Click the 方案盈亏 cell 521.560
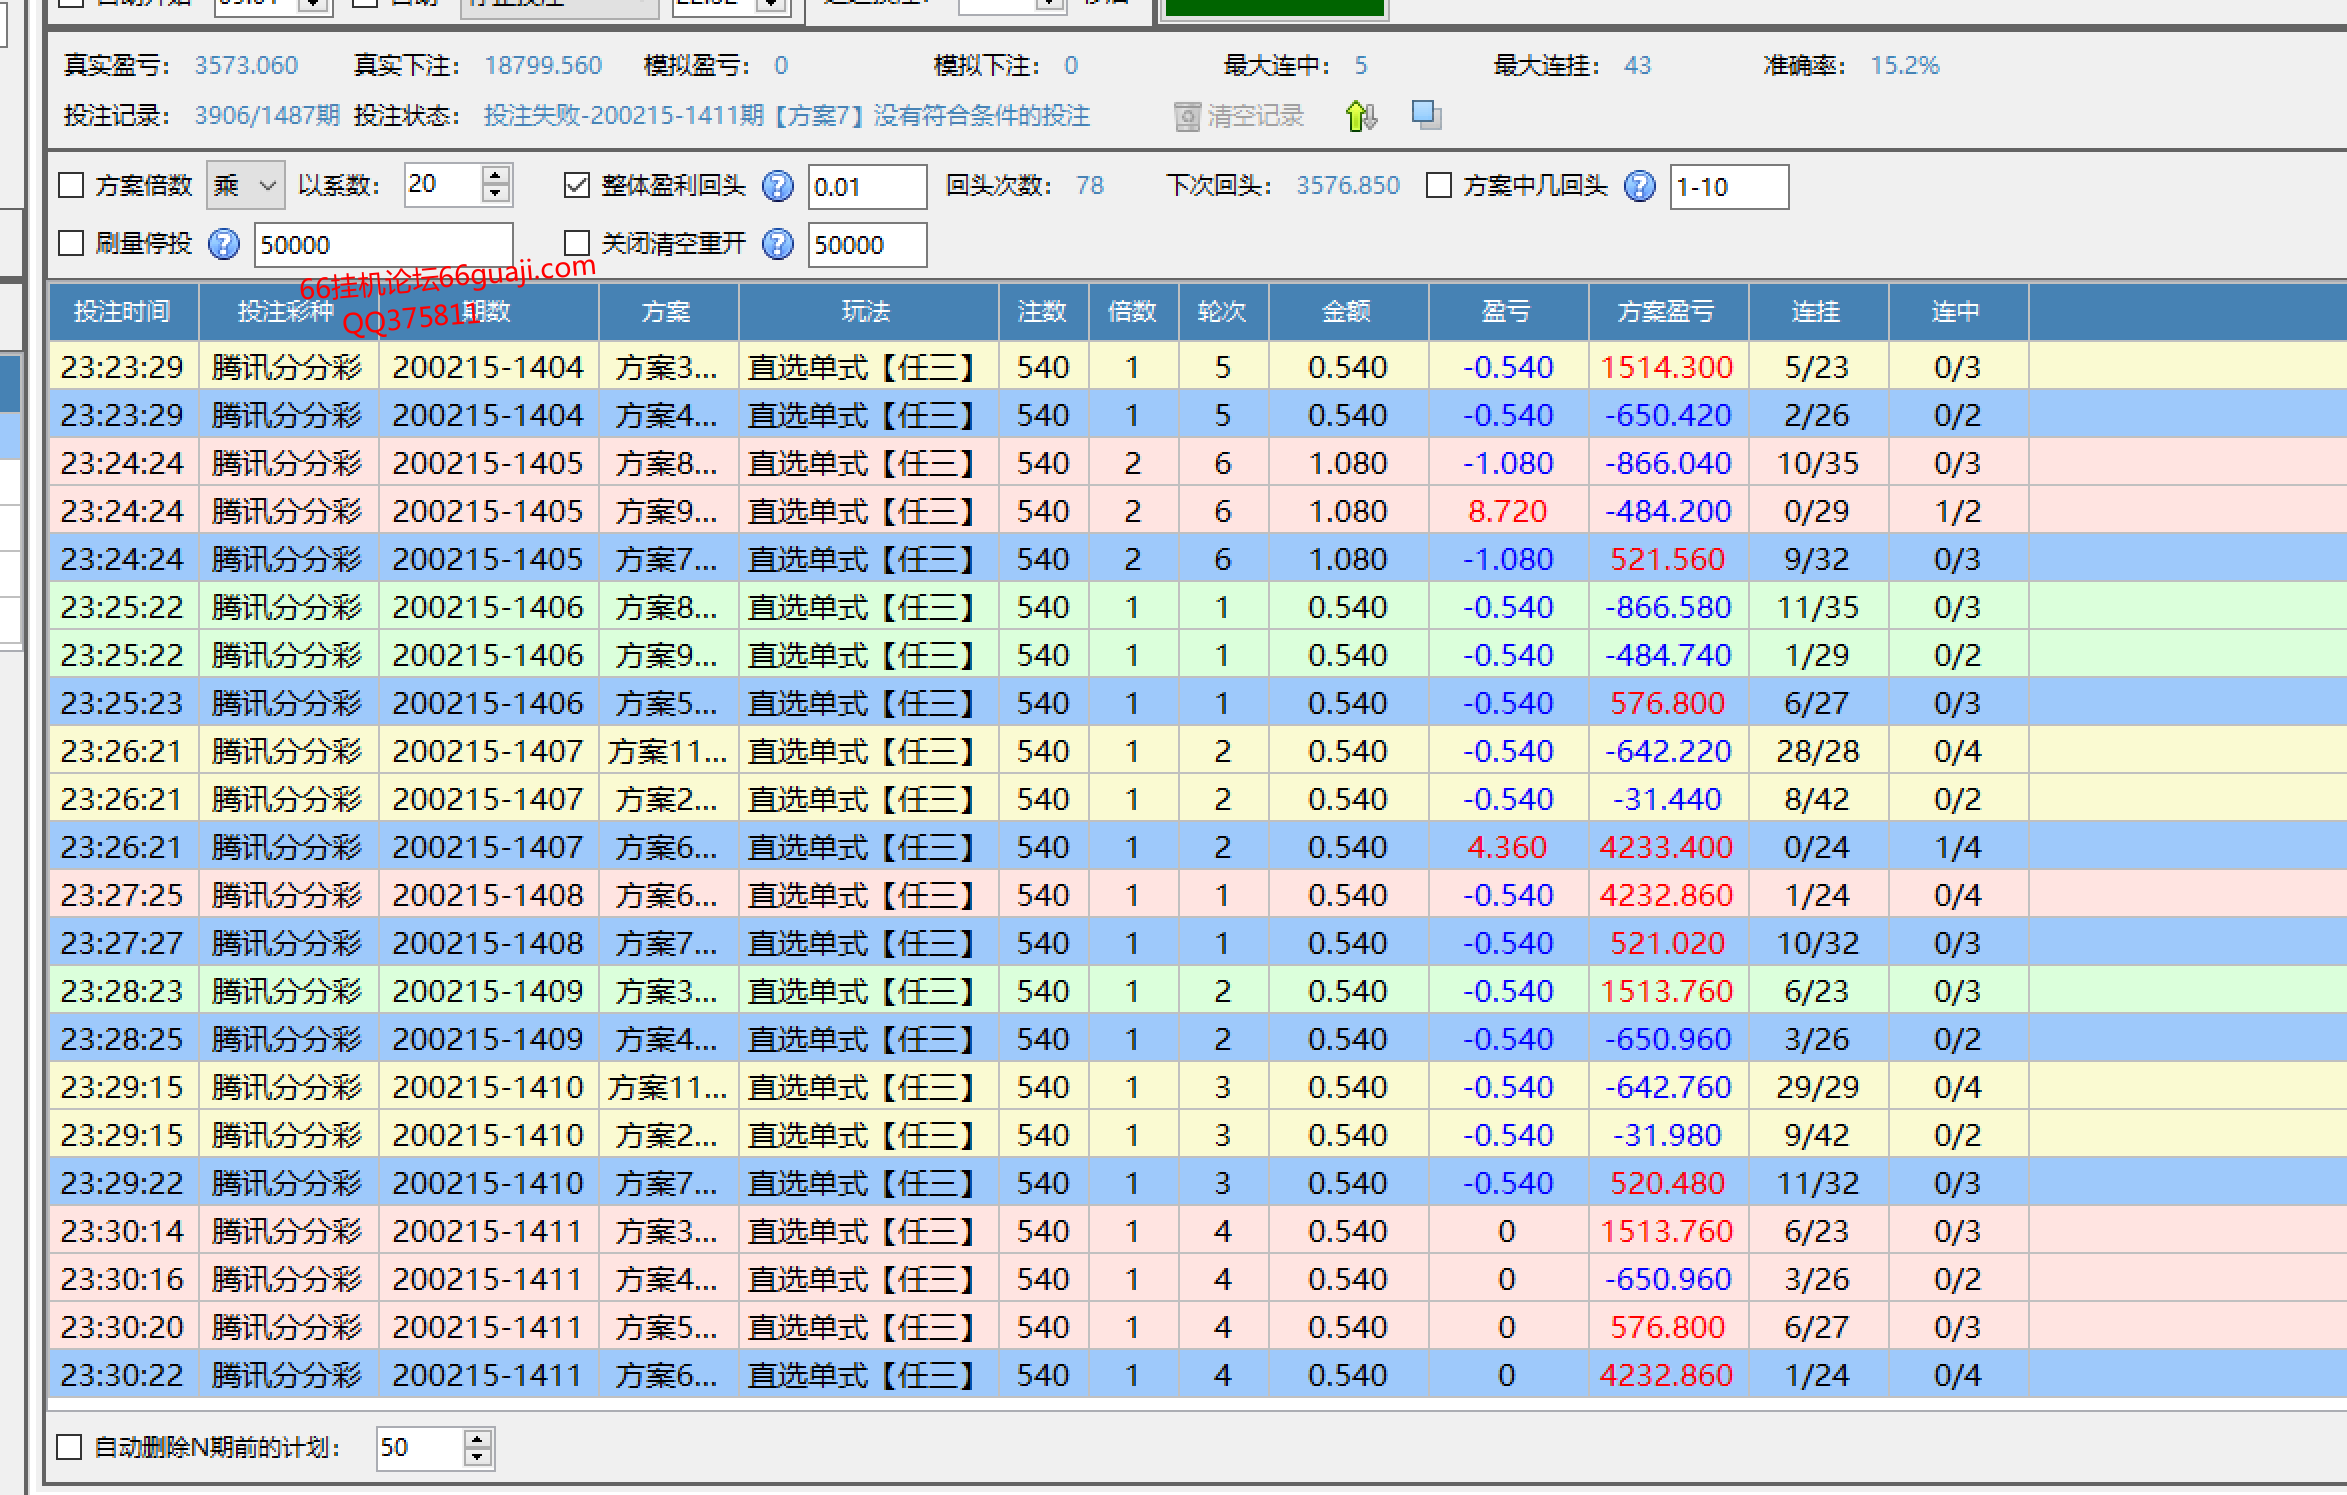The image size is (2347, 1495). 1668,559
